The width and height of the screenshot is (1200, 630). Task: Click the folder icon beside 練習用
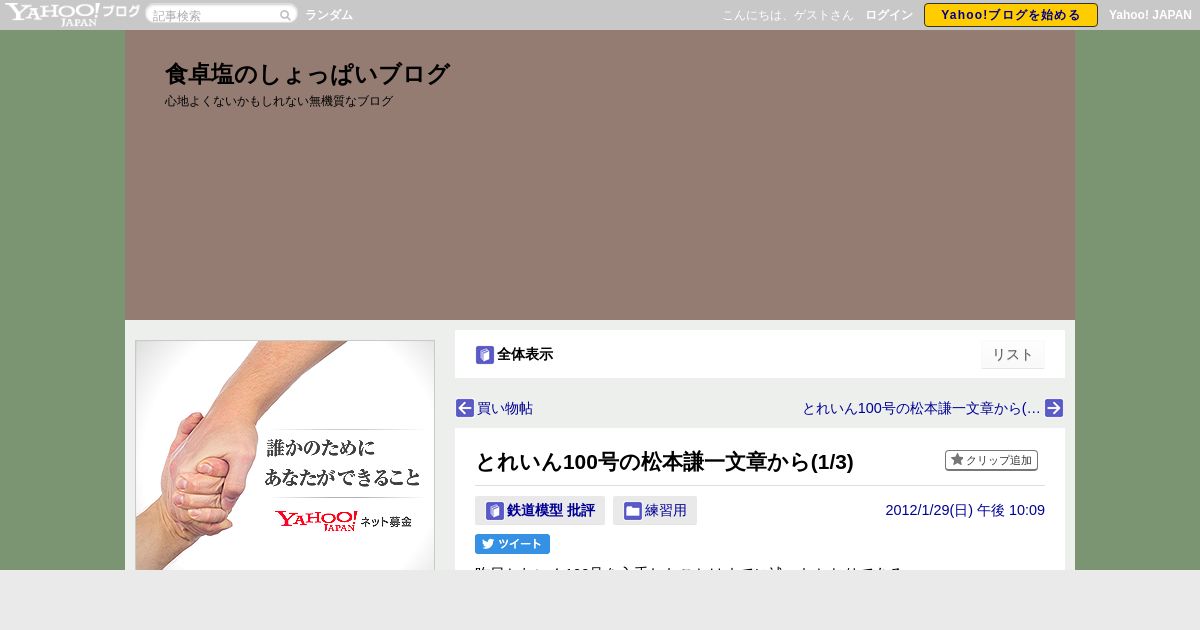(633, 511)
